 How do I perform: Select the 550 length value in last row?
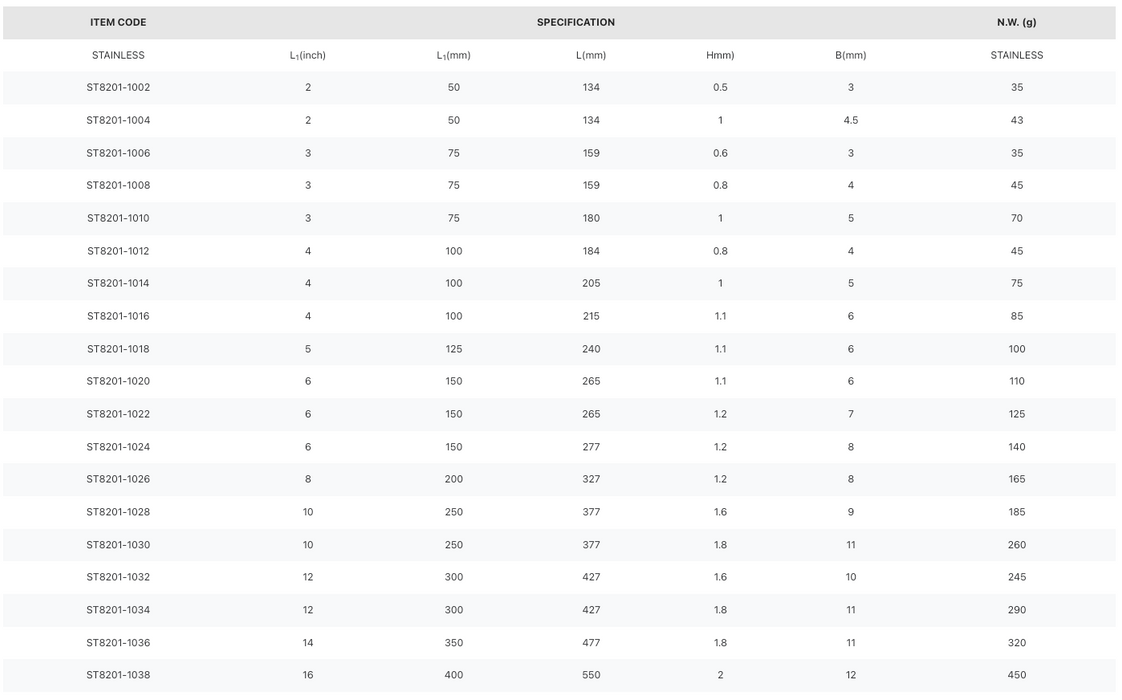[x=591, y=675]
